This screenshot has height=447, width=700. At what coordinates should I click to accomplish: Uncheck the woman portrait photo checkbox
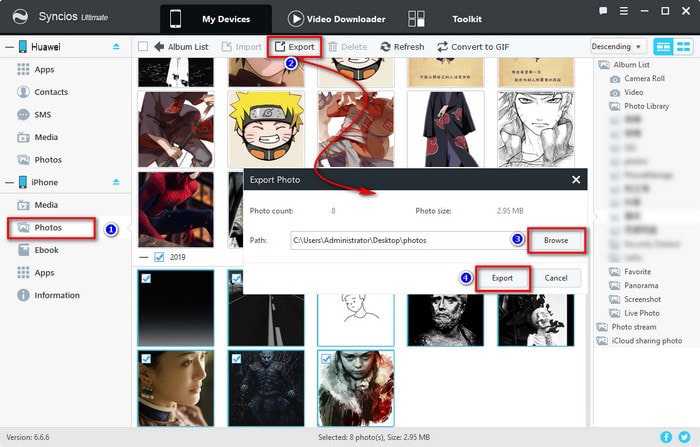pos(145,357)
